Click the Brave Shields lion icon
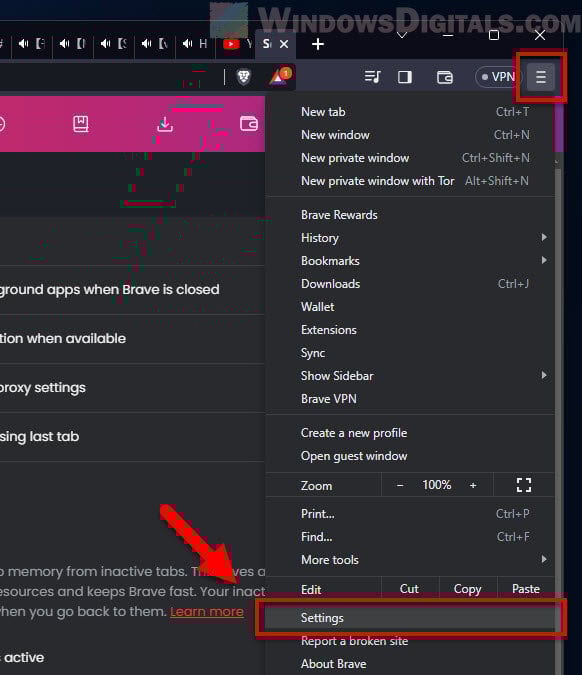The image size is (582, 675). click(x=244, y=77)
